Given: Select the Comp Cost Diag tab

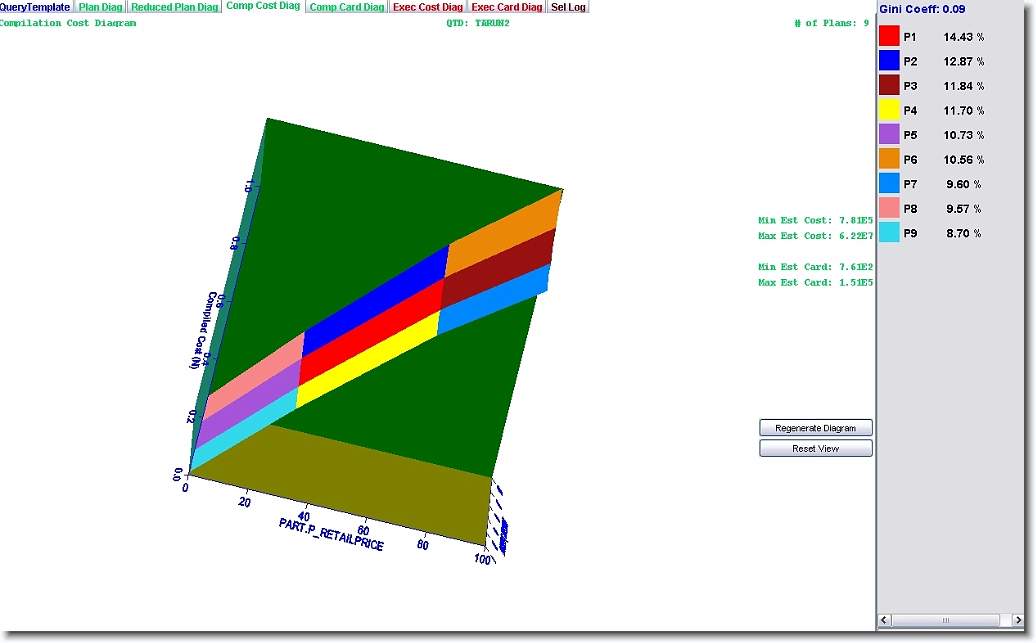Looking at the screenshot, I should [263, 7].
